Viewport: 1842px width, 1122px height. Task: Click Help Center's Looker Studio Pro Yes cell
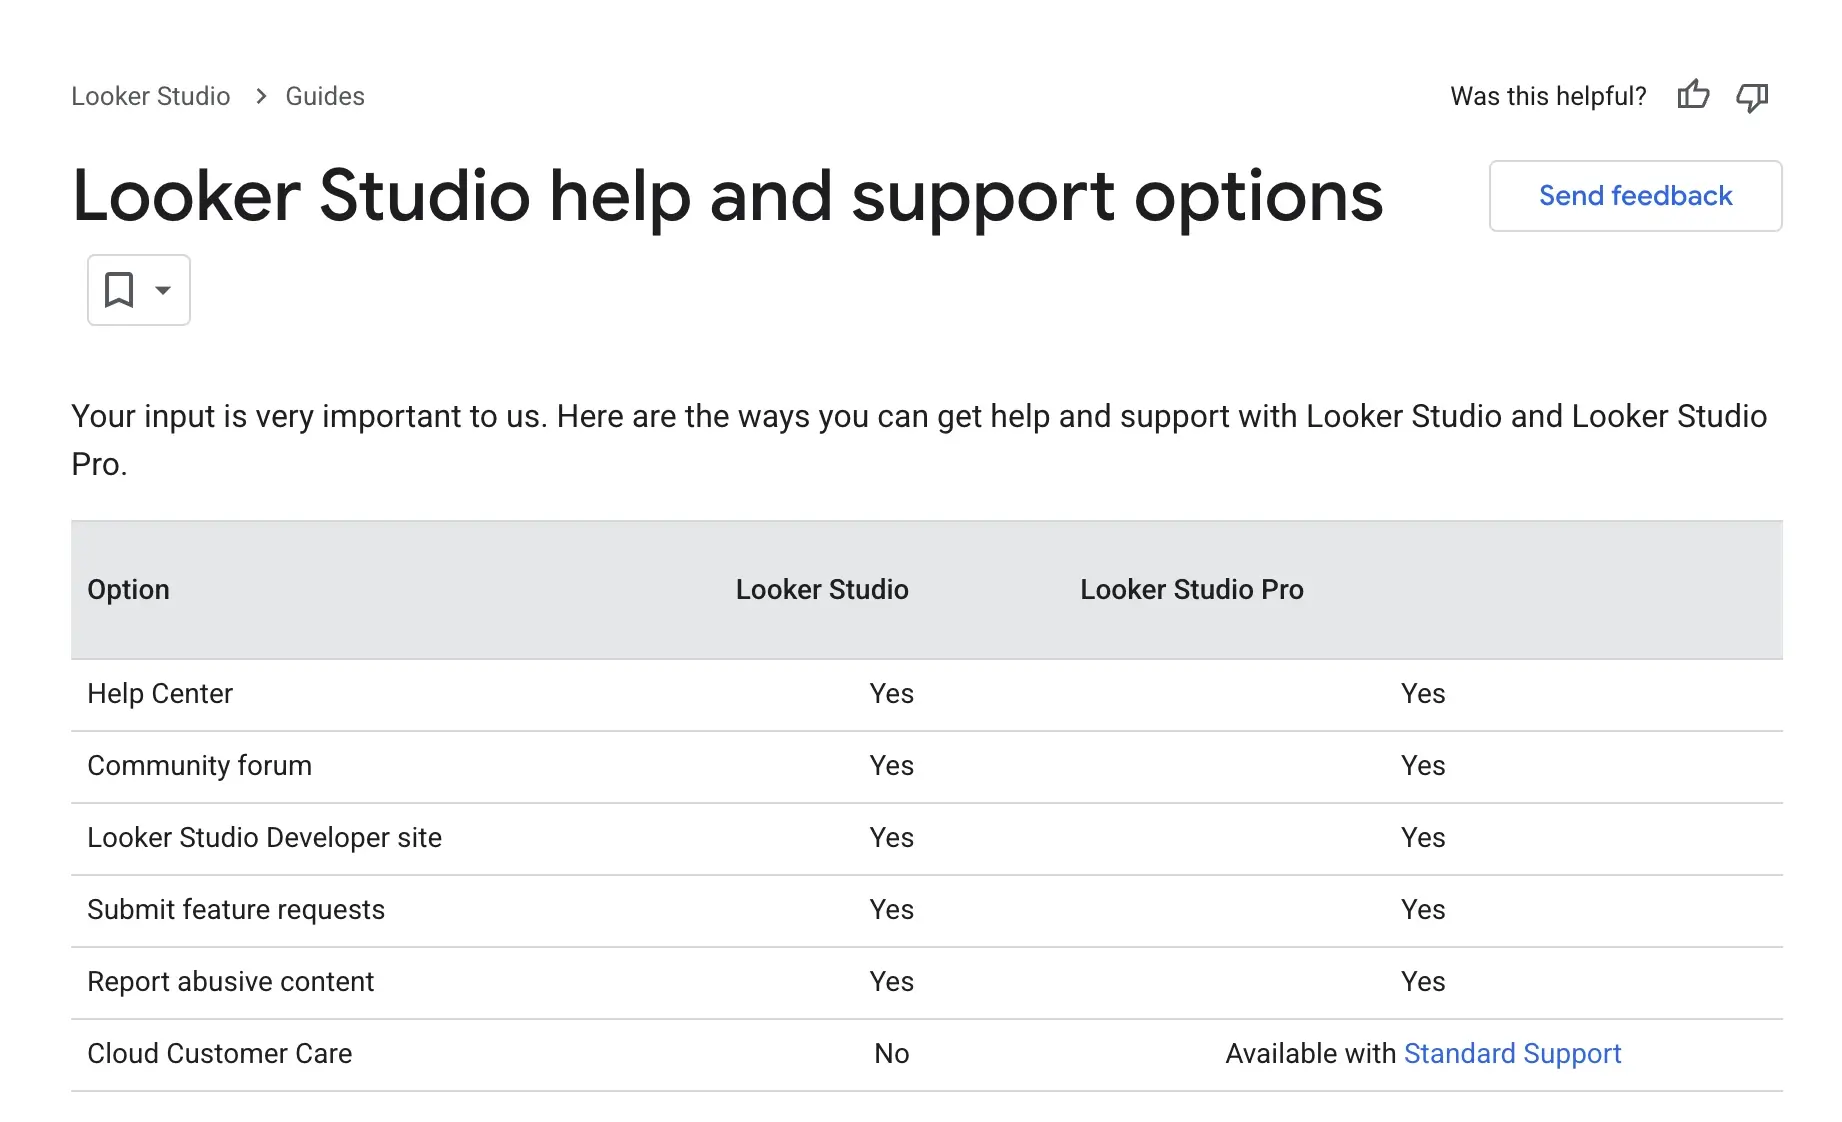click(1423, 694)
